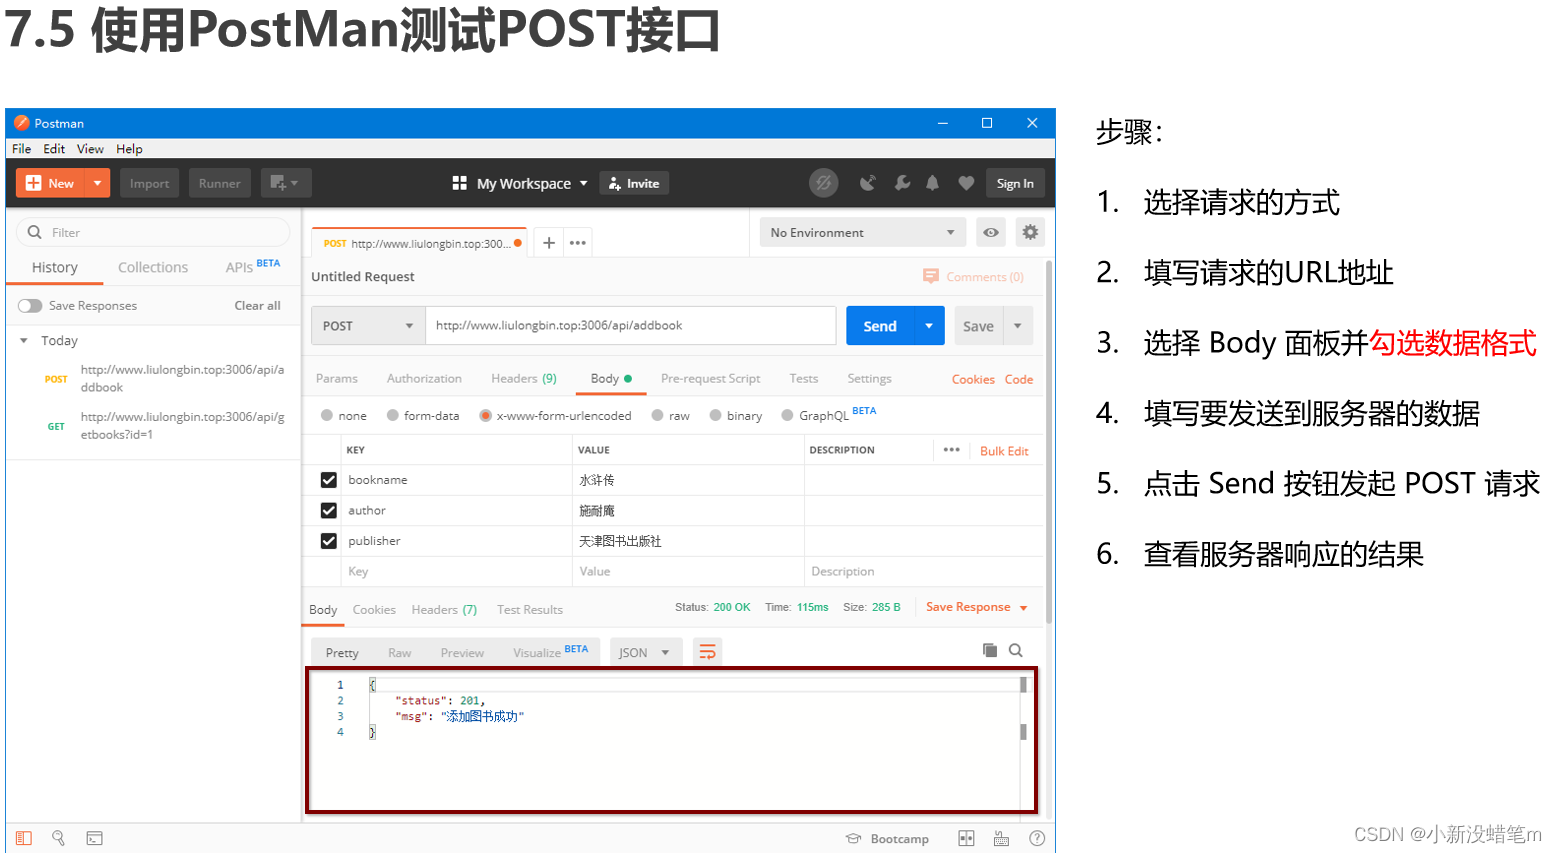Select the x-www-form-urlencoded radio button
1557x853 pixels.
point(486,415)
